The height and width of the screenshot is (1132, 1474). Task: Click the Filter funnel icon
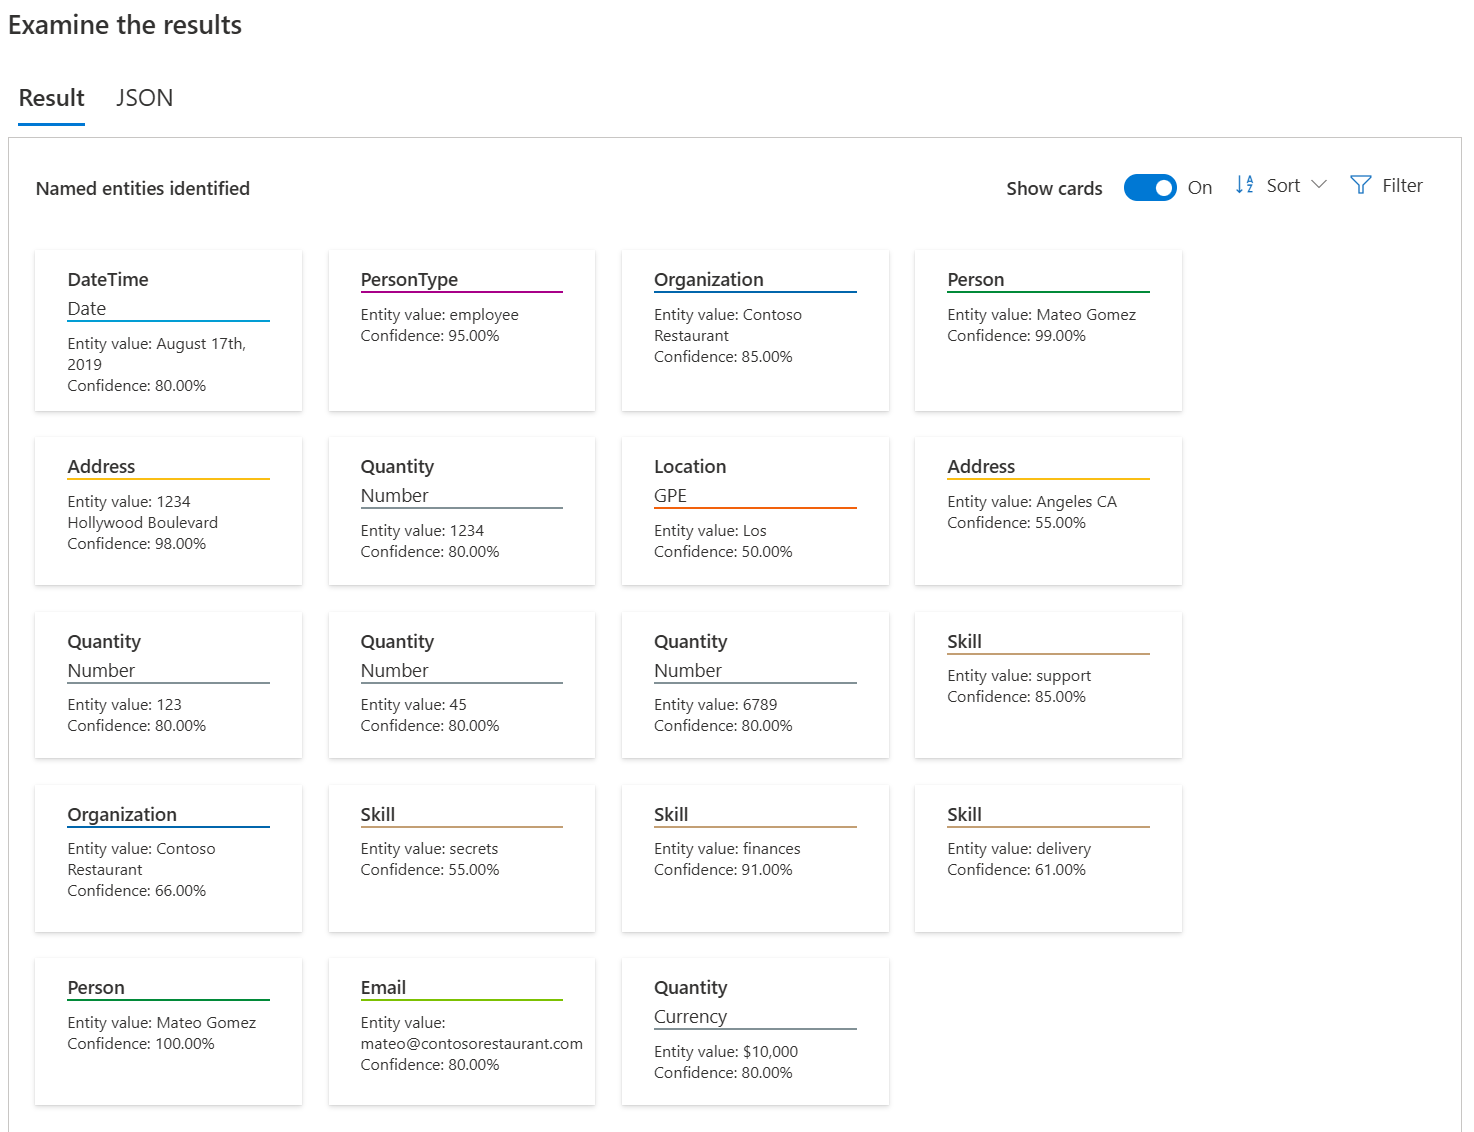point(1360,185)
